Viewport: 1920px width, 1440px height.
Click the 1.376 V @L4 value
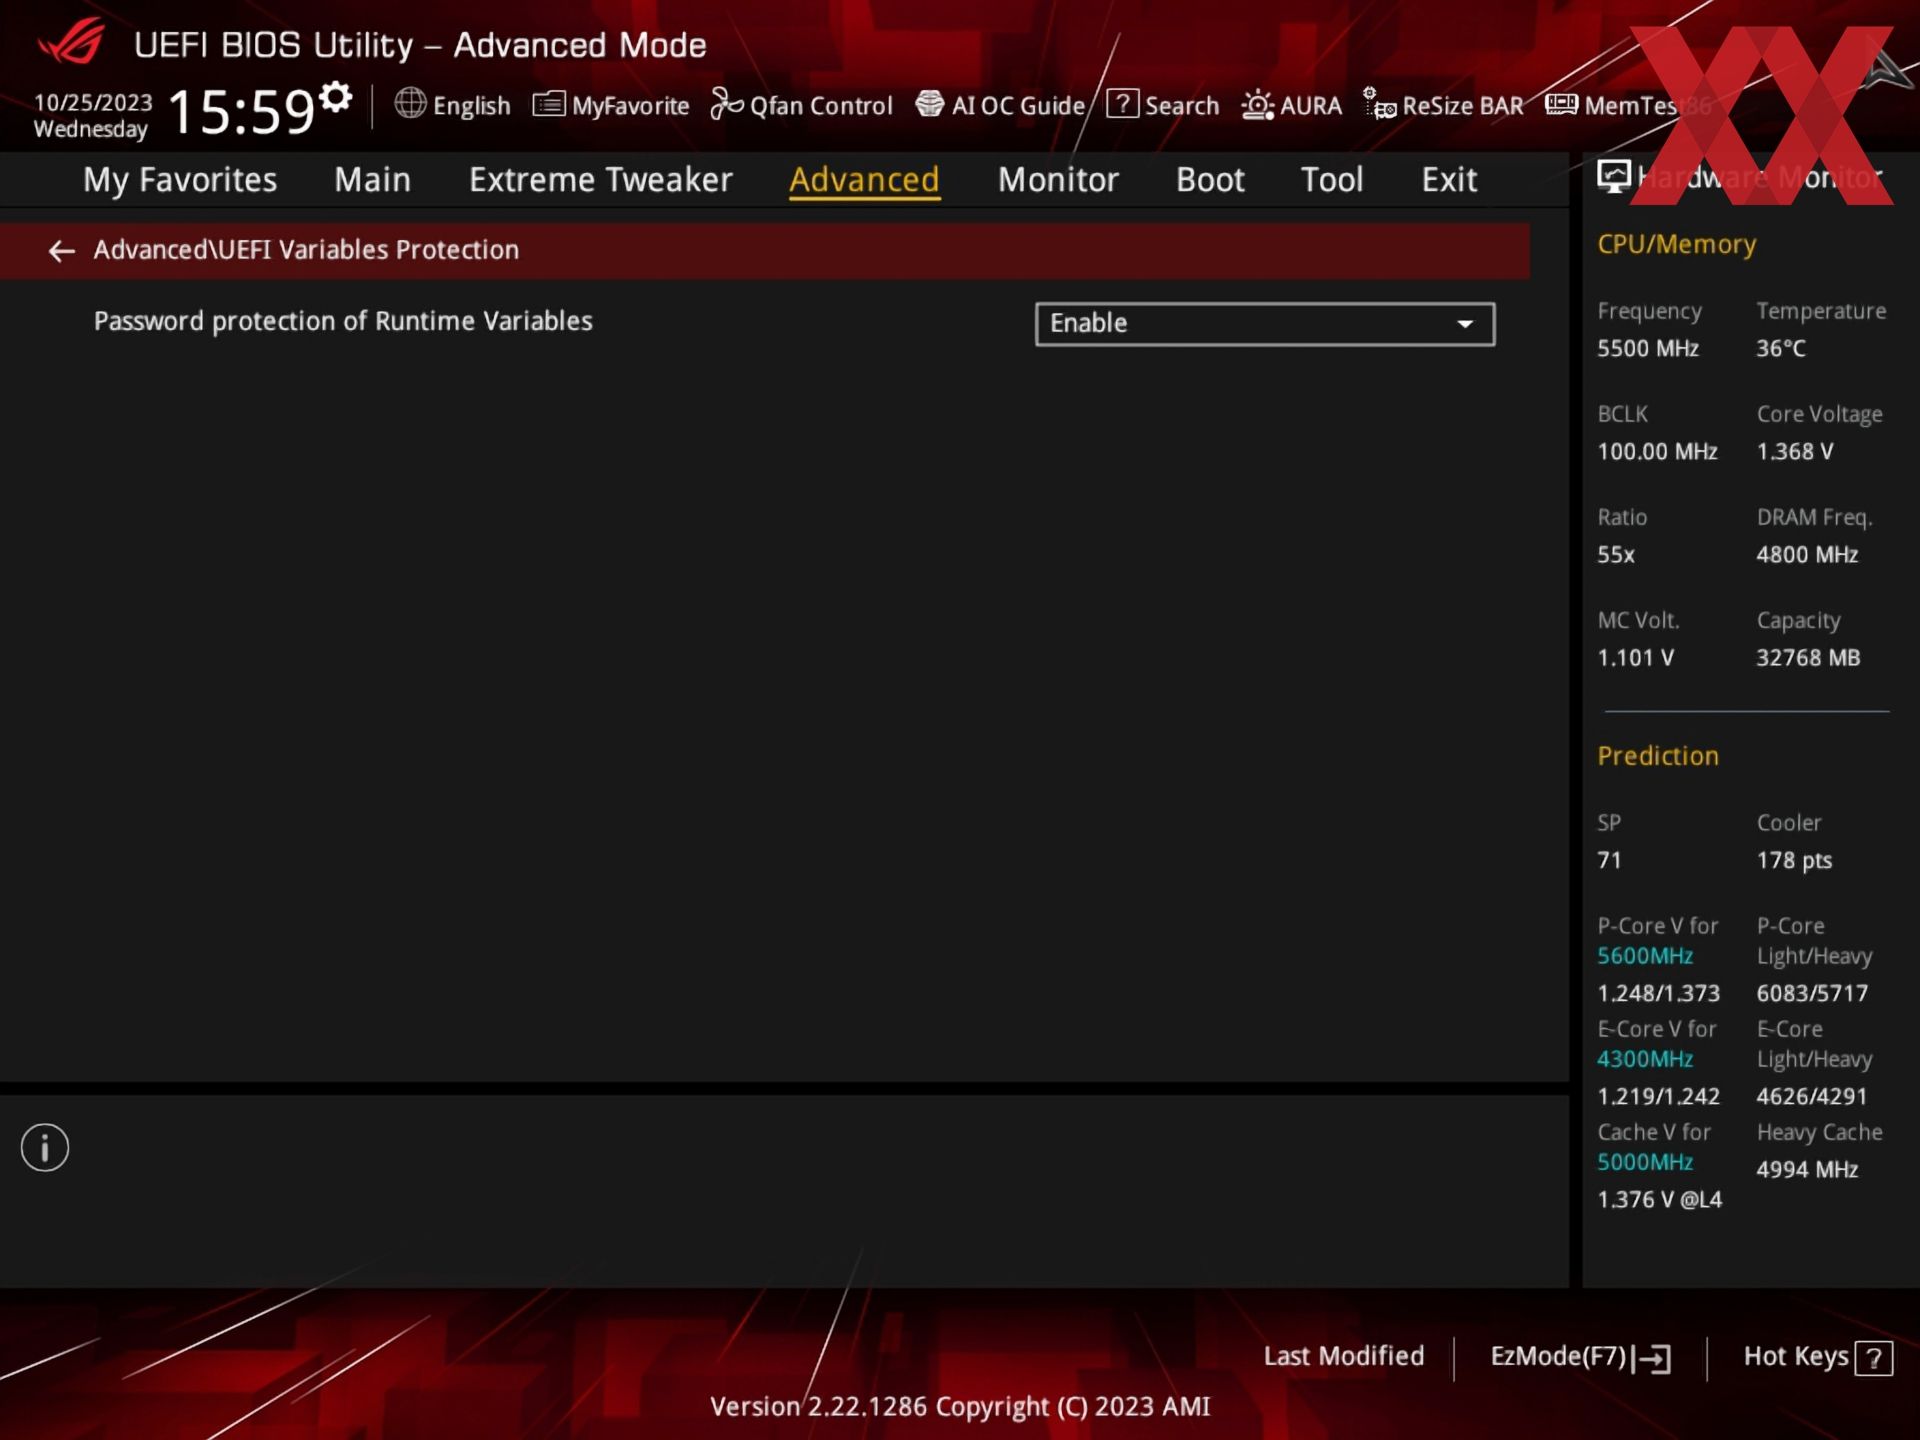click(1660, 1199)
